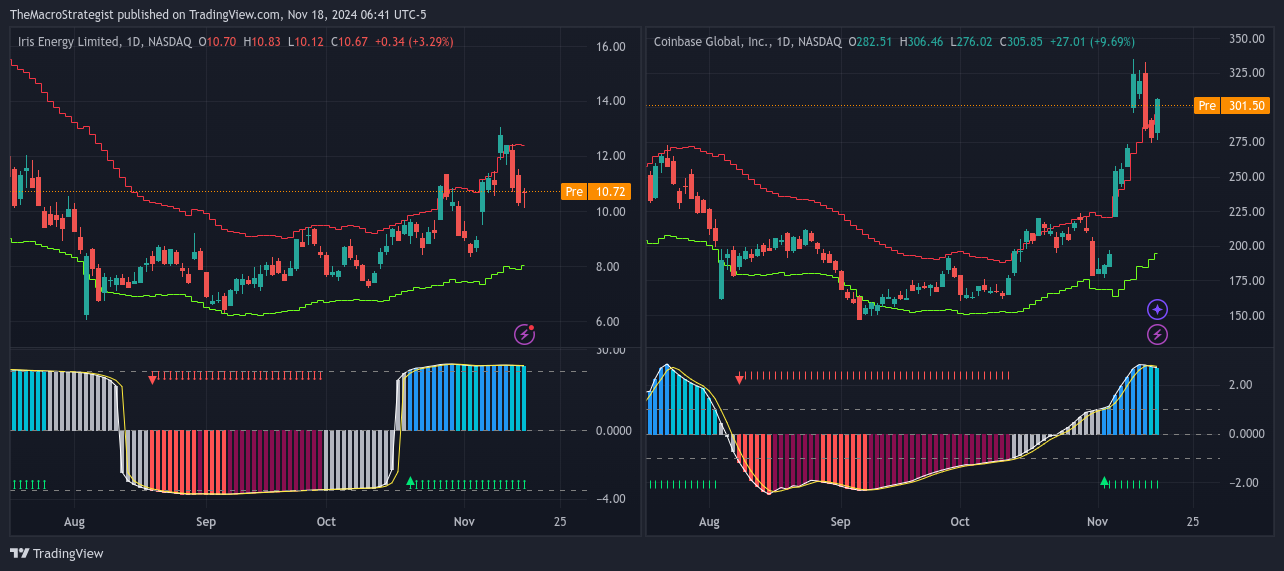This screenshot has width=1284, height=571.
Task: Click the lightning icon on Iris Energy chart
Action: click(524, 334)
